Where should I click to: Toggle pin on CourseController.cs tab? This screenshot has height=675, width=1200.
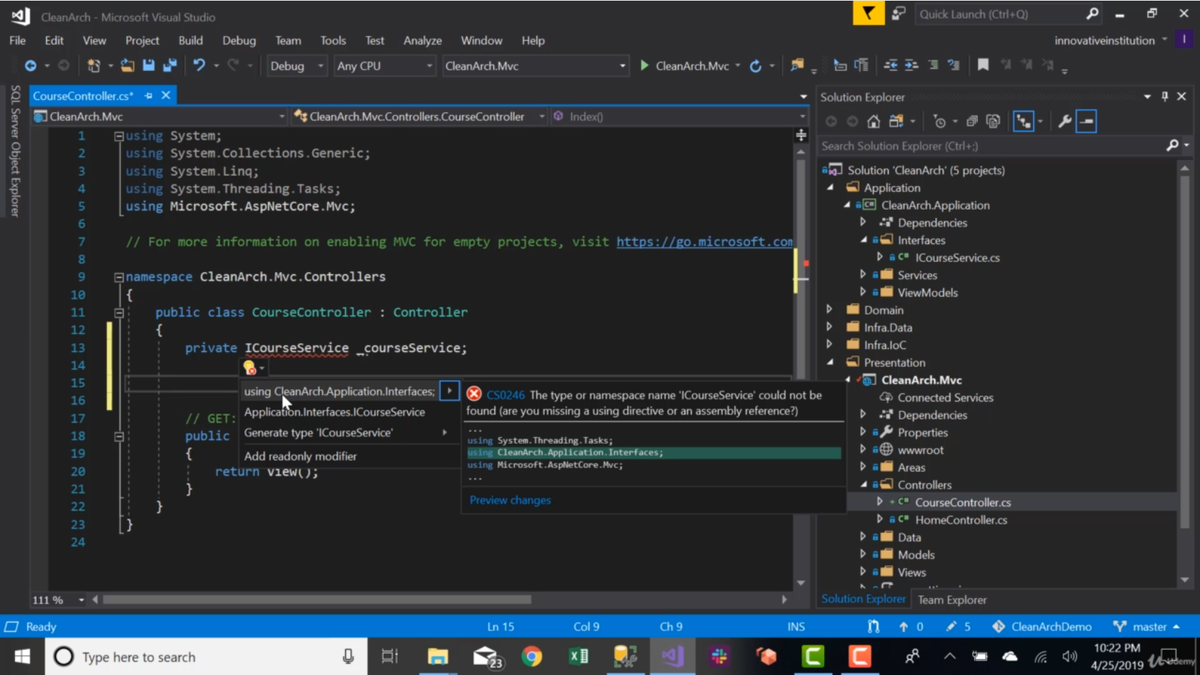click(x=149, y=96)
